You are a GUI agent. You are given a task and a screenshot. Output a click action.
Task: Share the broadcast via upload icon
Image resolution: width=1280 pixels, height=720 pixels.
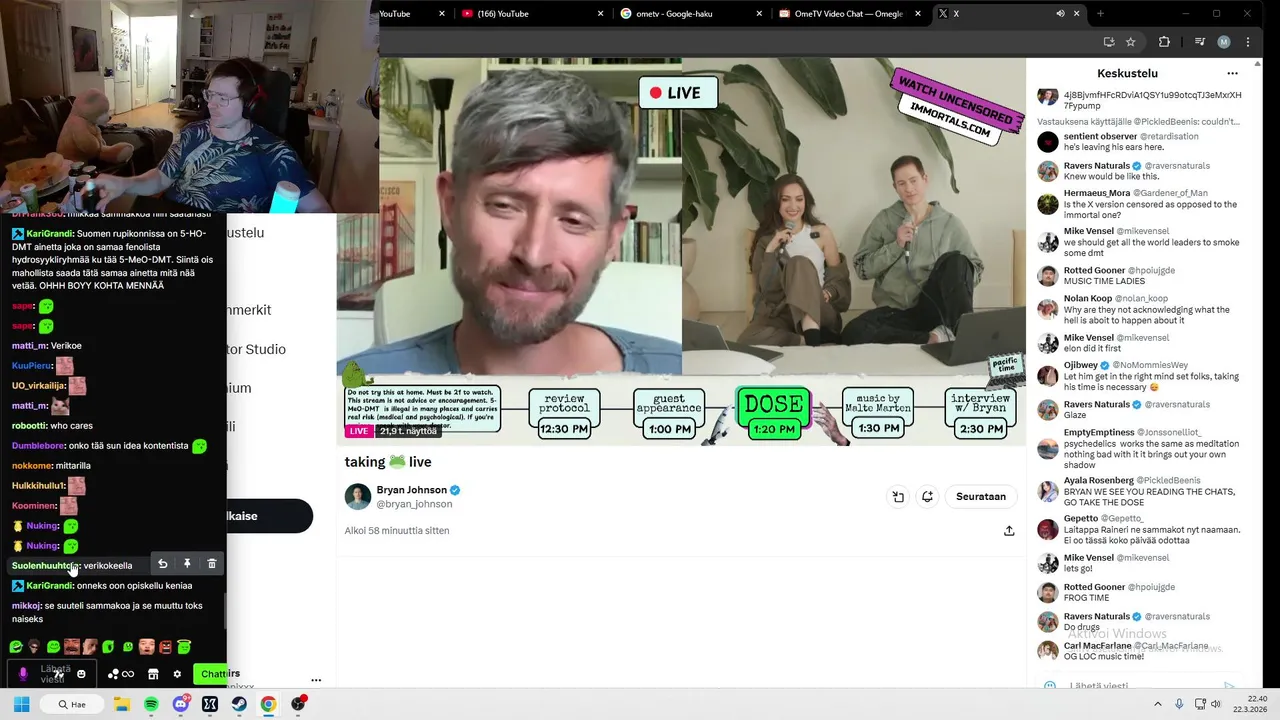(x=1009, y=531)
